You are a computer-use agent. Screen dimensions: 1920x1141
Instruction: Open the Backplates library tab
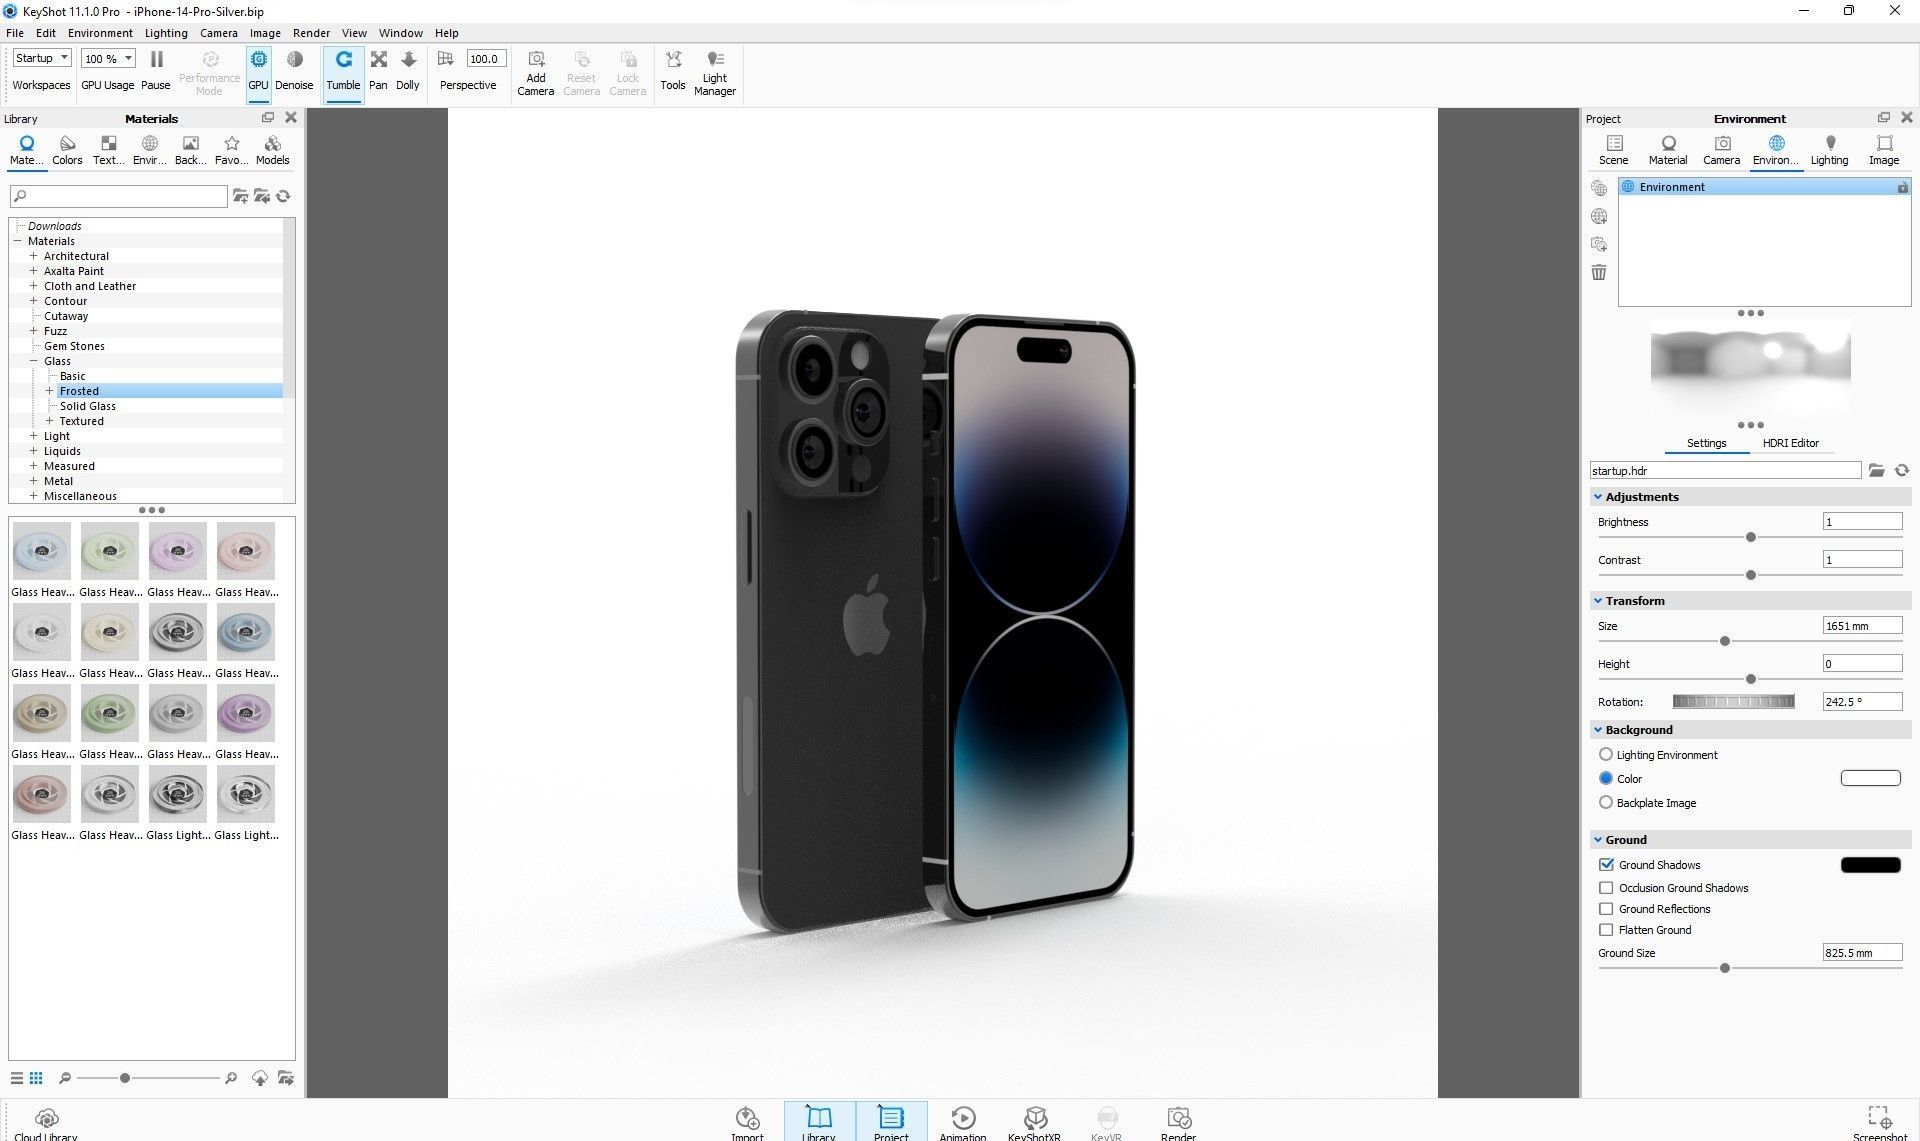190,150
